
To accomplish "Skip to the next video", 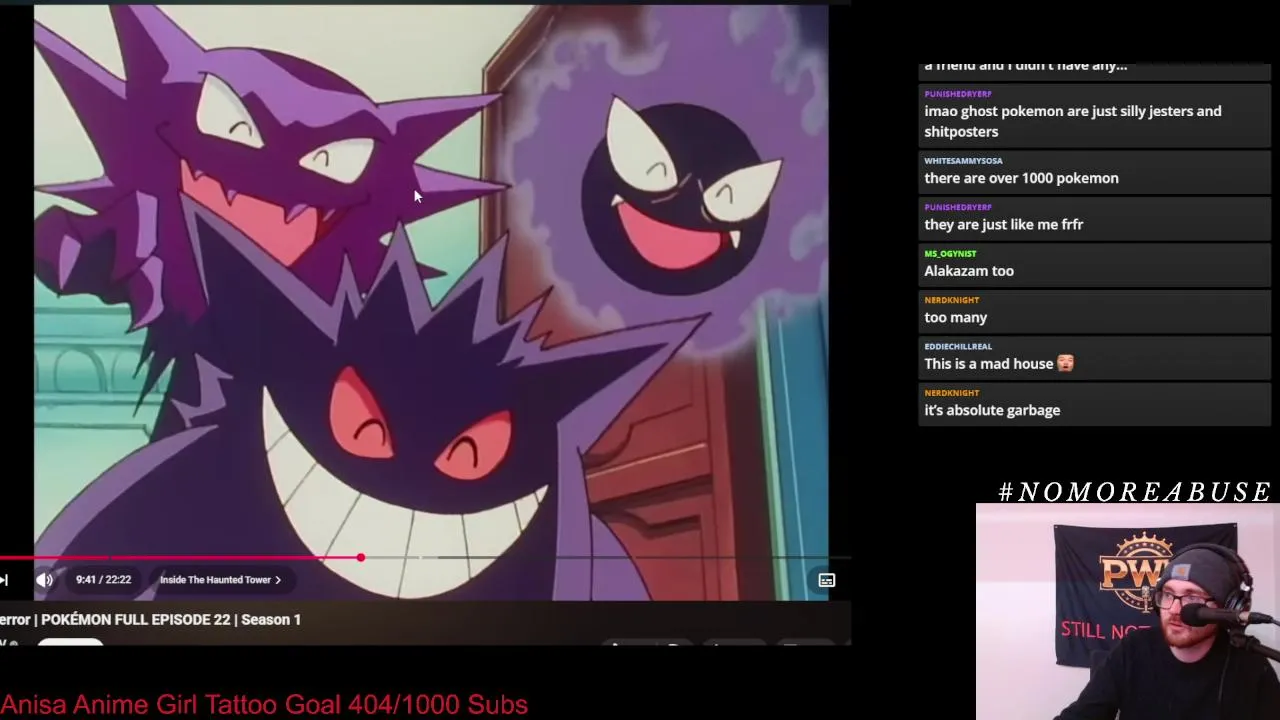I will point(4,580).
